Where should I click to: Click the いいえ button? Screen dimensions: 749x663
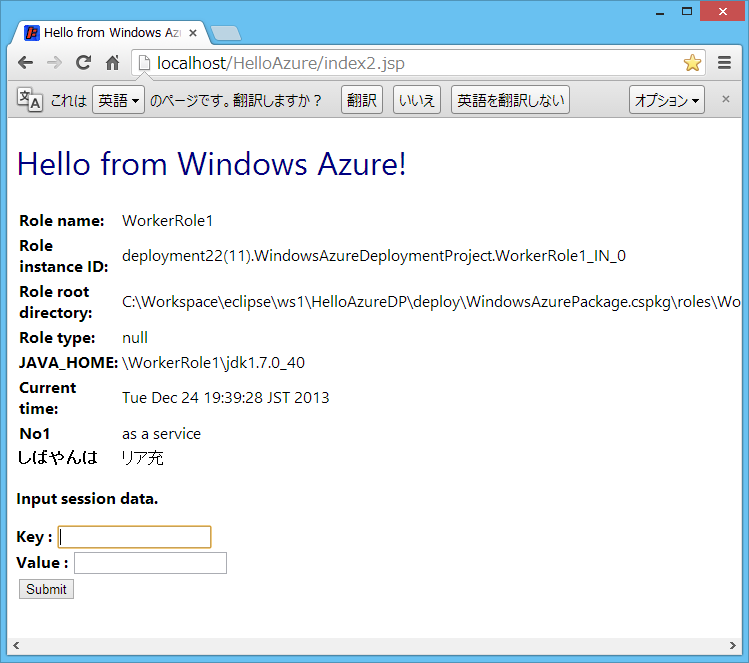417,100
